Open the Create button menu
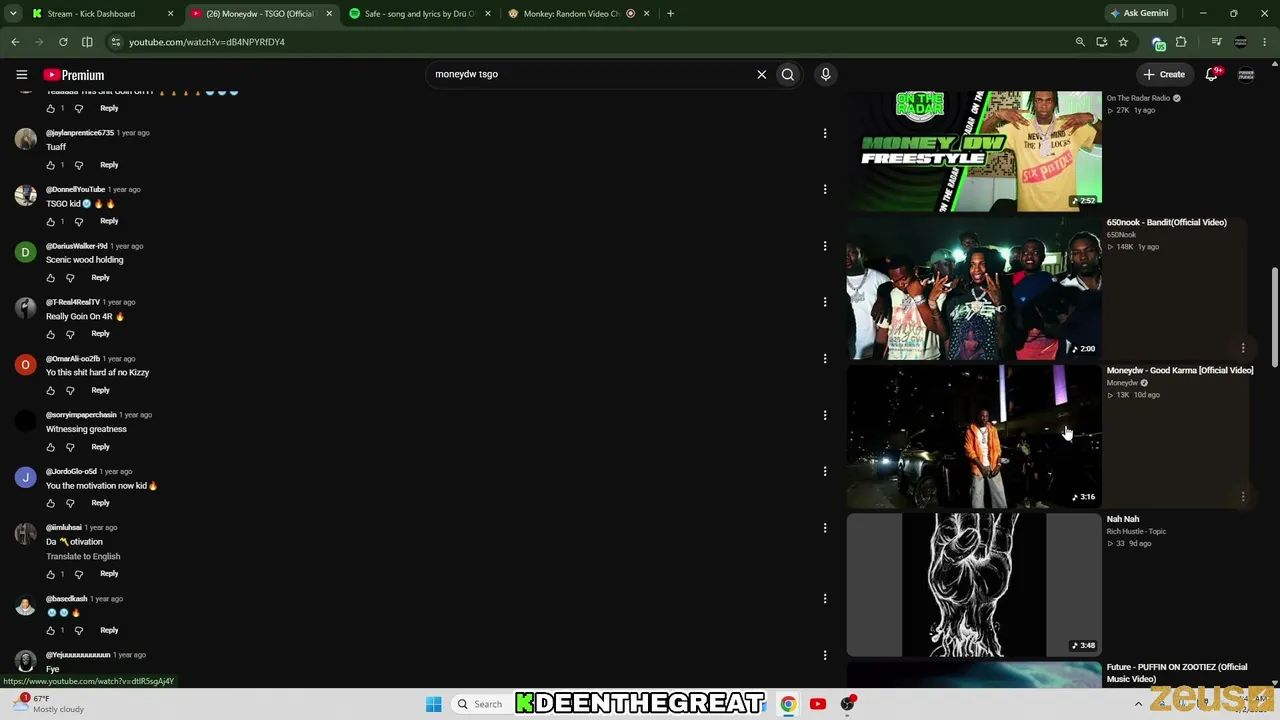Screen dimensions: 1280x720 [1164, 74]
